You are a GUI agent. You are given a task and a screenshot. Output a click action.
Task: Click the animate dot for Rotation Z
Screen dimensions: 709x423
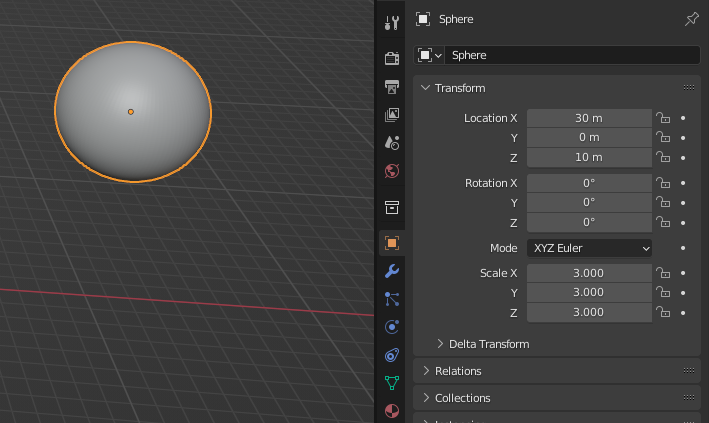click(683, 223)
